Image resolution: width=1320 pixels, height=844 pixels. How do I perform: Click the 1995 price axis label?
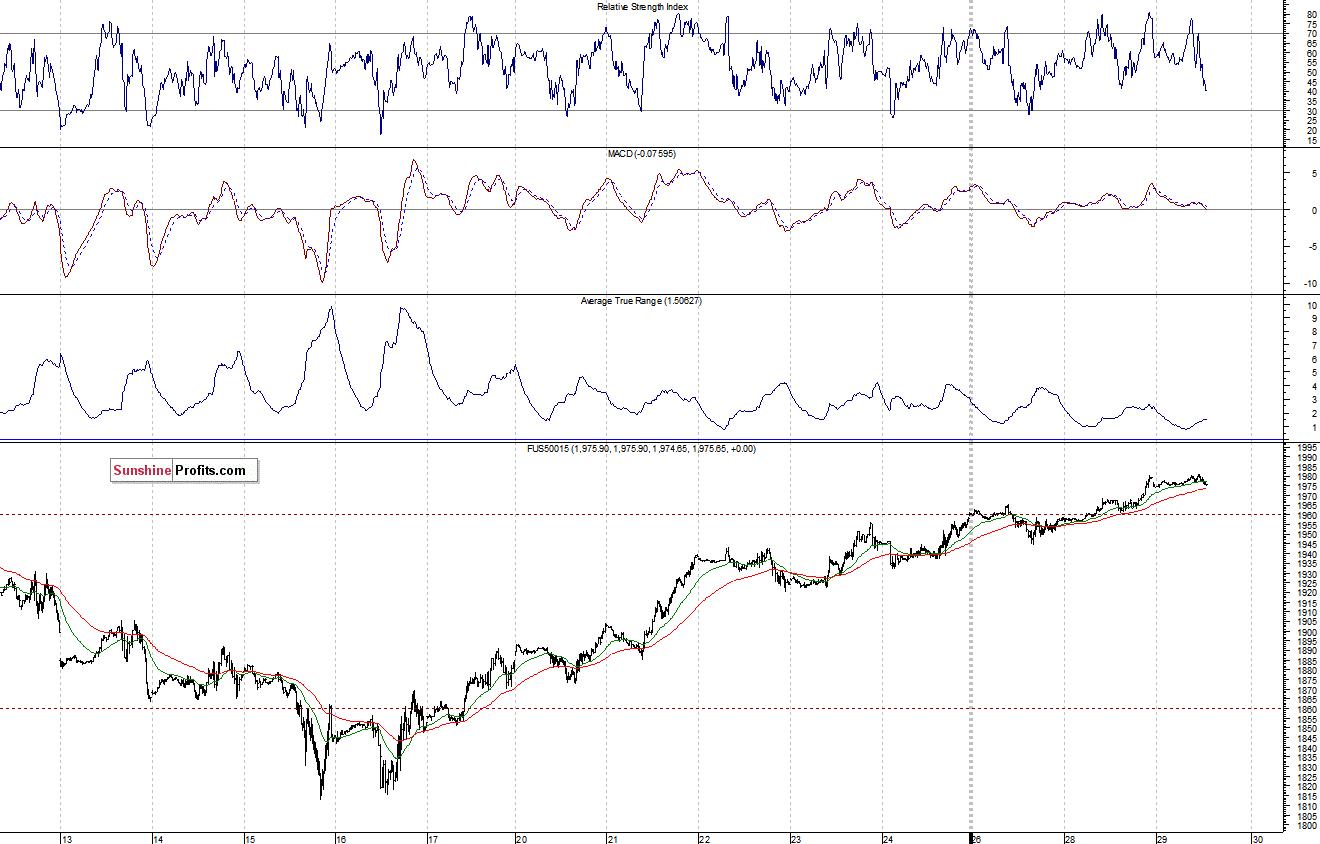(x=1308, y=448)
